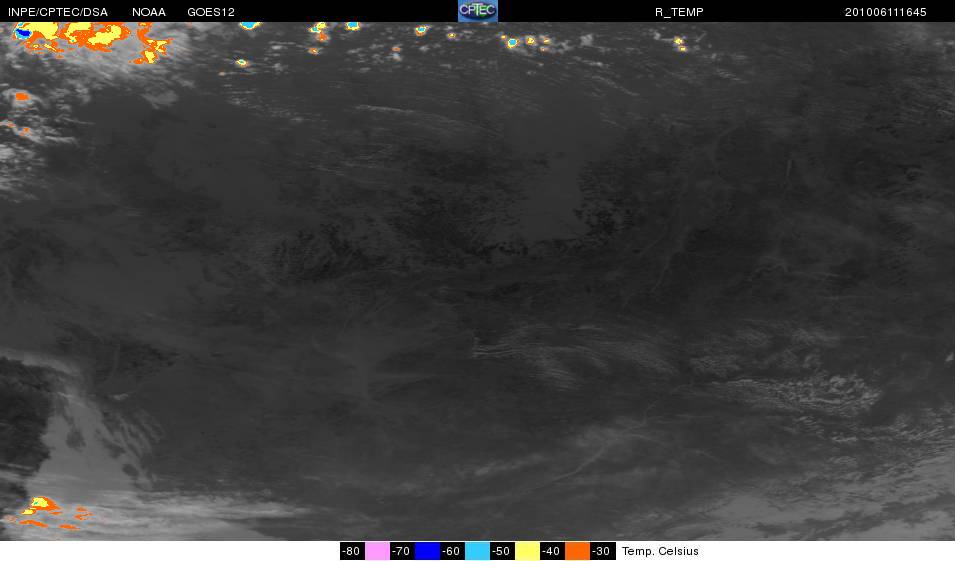
Task: Click the cyan -60 color swatch
Action: [x=478, y=551]
